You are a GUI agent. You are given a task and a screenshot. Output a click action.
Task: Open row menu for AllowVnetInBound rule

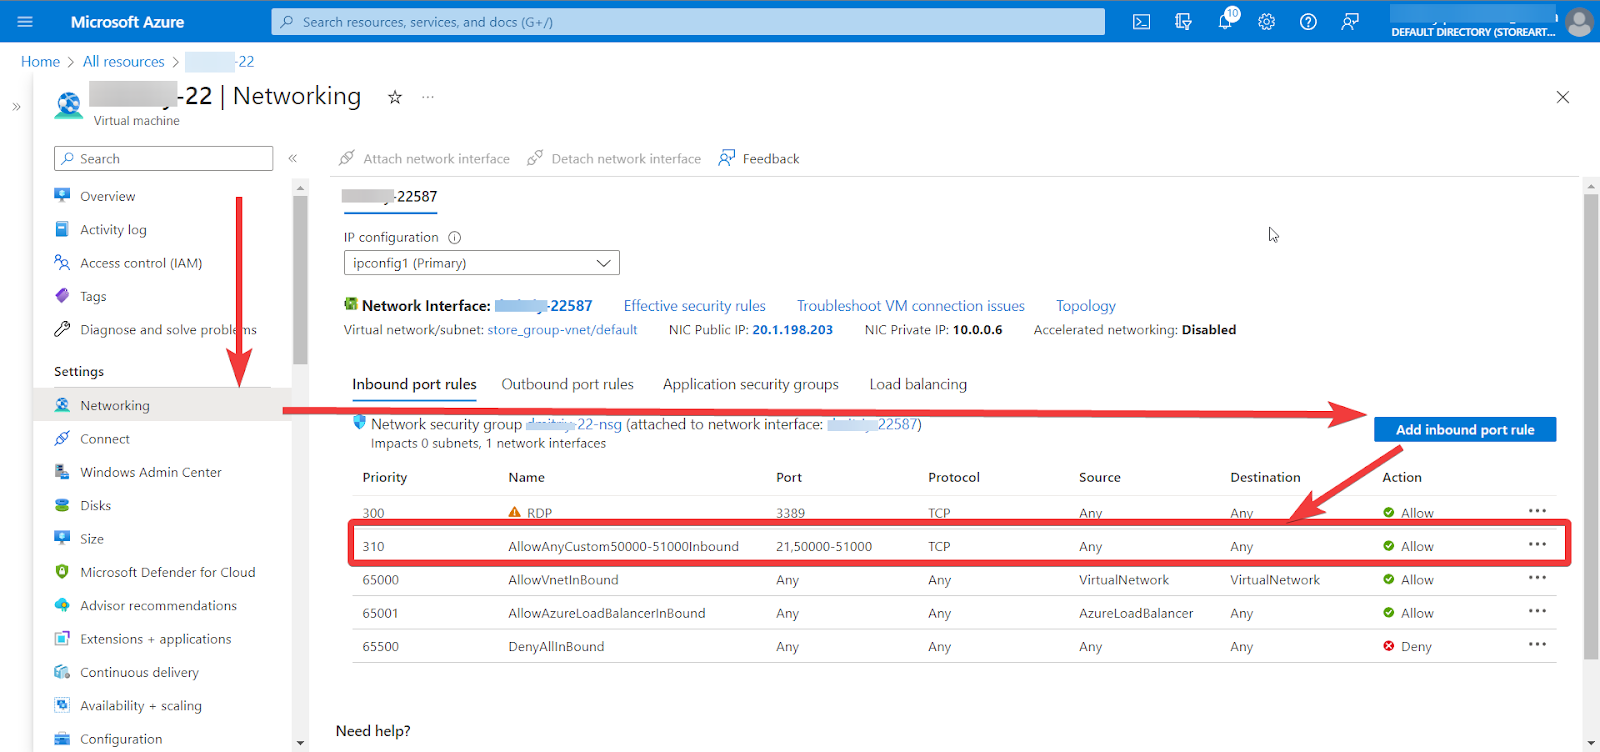(x=1537, y=578)
